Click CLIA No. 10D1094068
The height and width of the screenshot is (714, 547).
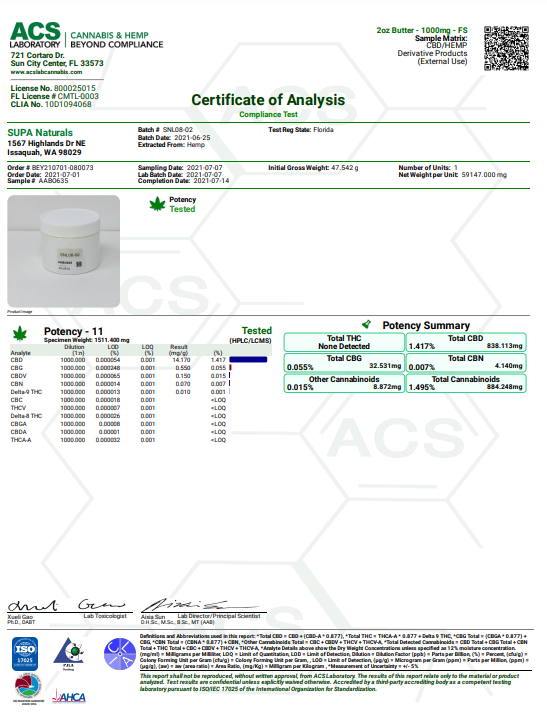click(x=51, y=104)
